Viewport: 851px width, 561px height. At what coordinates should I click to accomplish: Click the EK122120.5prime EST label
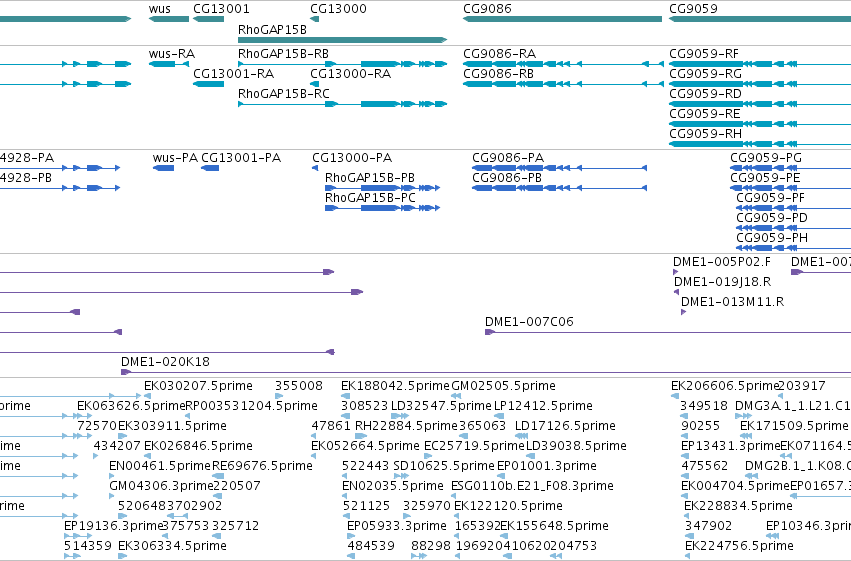[509, 507]
